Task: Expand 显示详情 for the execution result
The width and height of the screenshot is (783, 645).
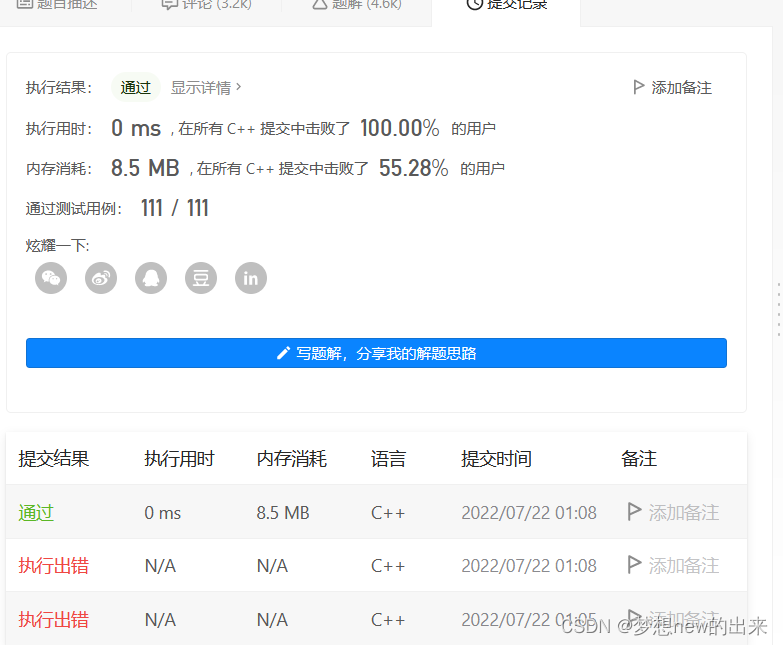Action: (206, 87)
